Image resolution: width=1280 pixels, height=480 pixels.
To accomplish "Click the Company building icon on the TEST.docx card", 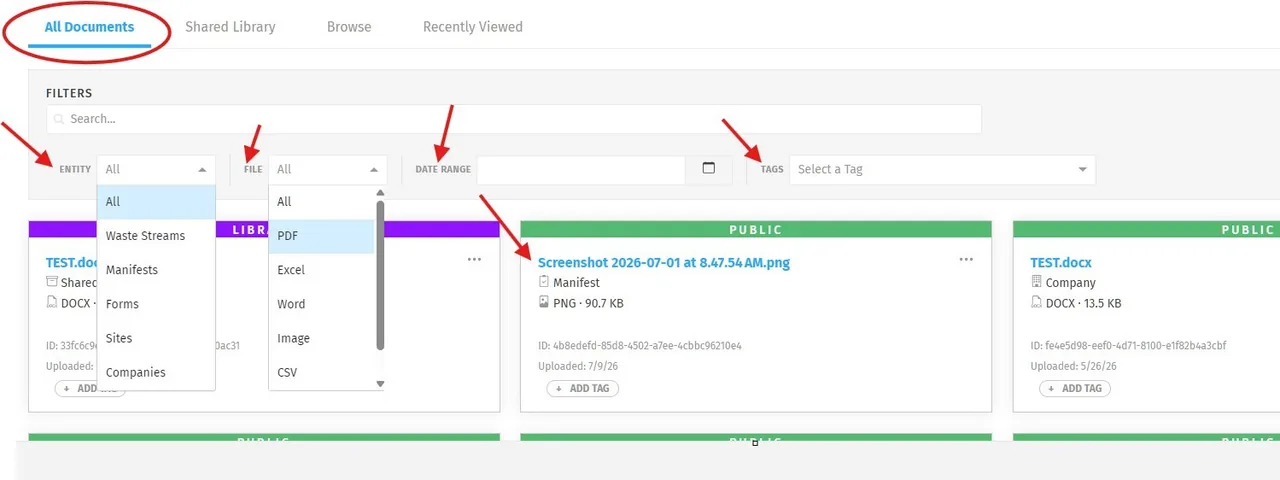I will 1036,283.
